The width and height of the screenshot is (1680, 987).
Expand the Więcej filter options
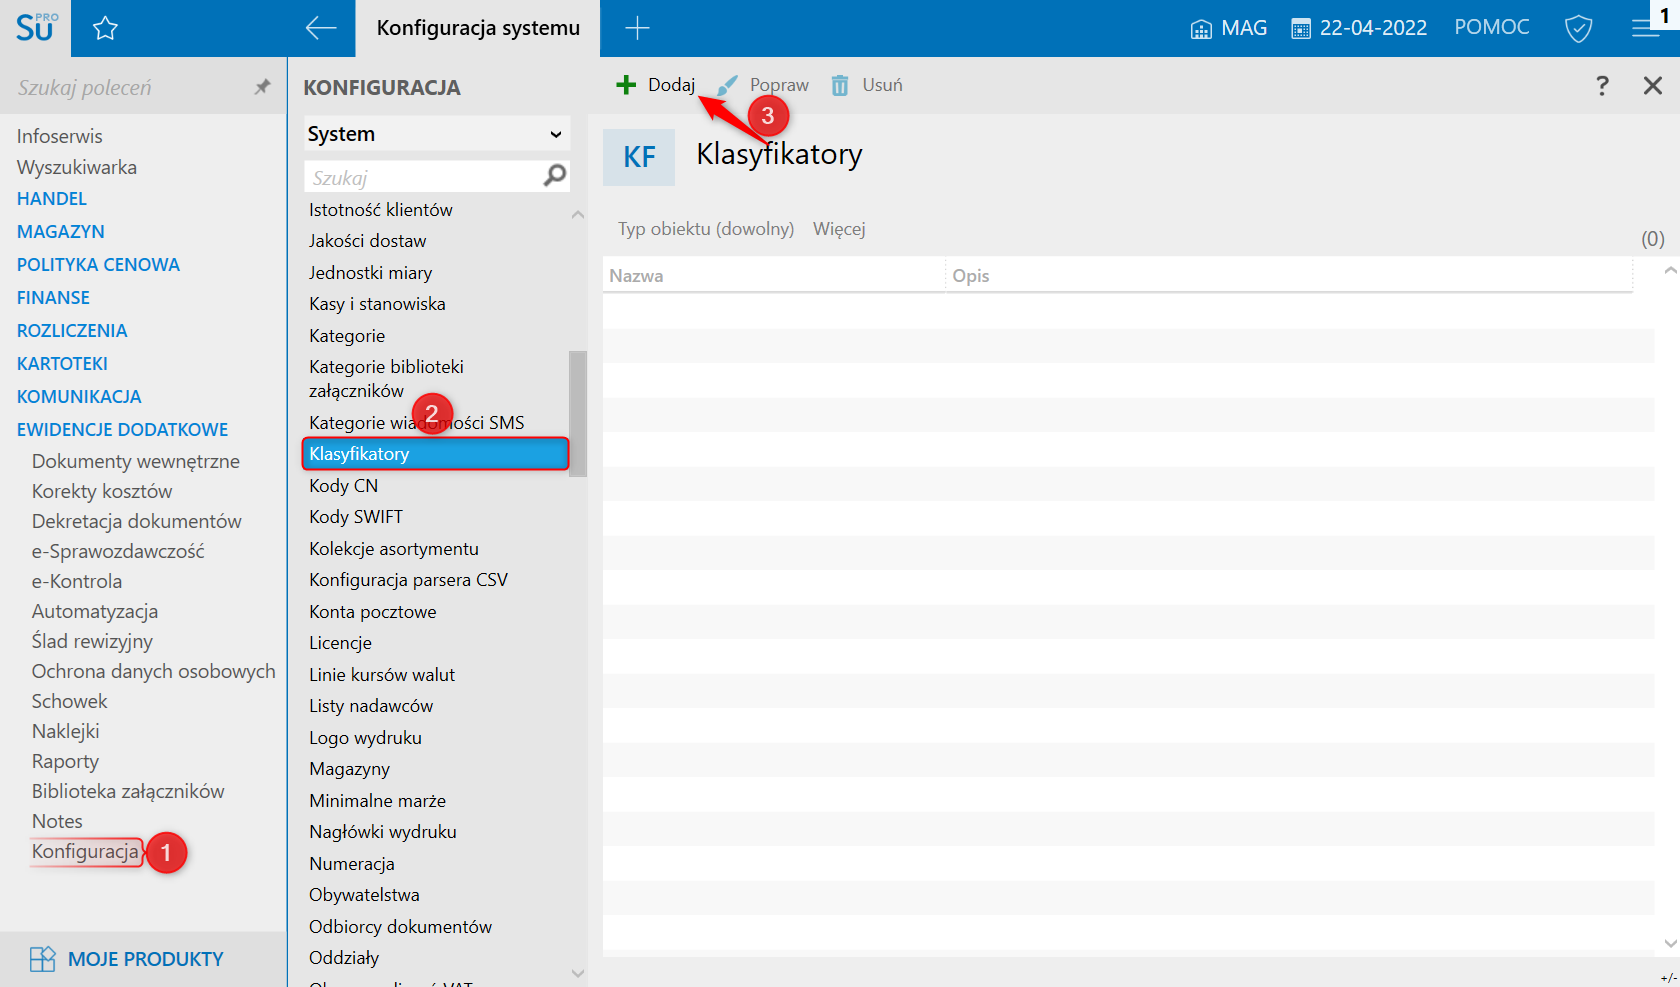pyautogui.click(x=839, y=229)
